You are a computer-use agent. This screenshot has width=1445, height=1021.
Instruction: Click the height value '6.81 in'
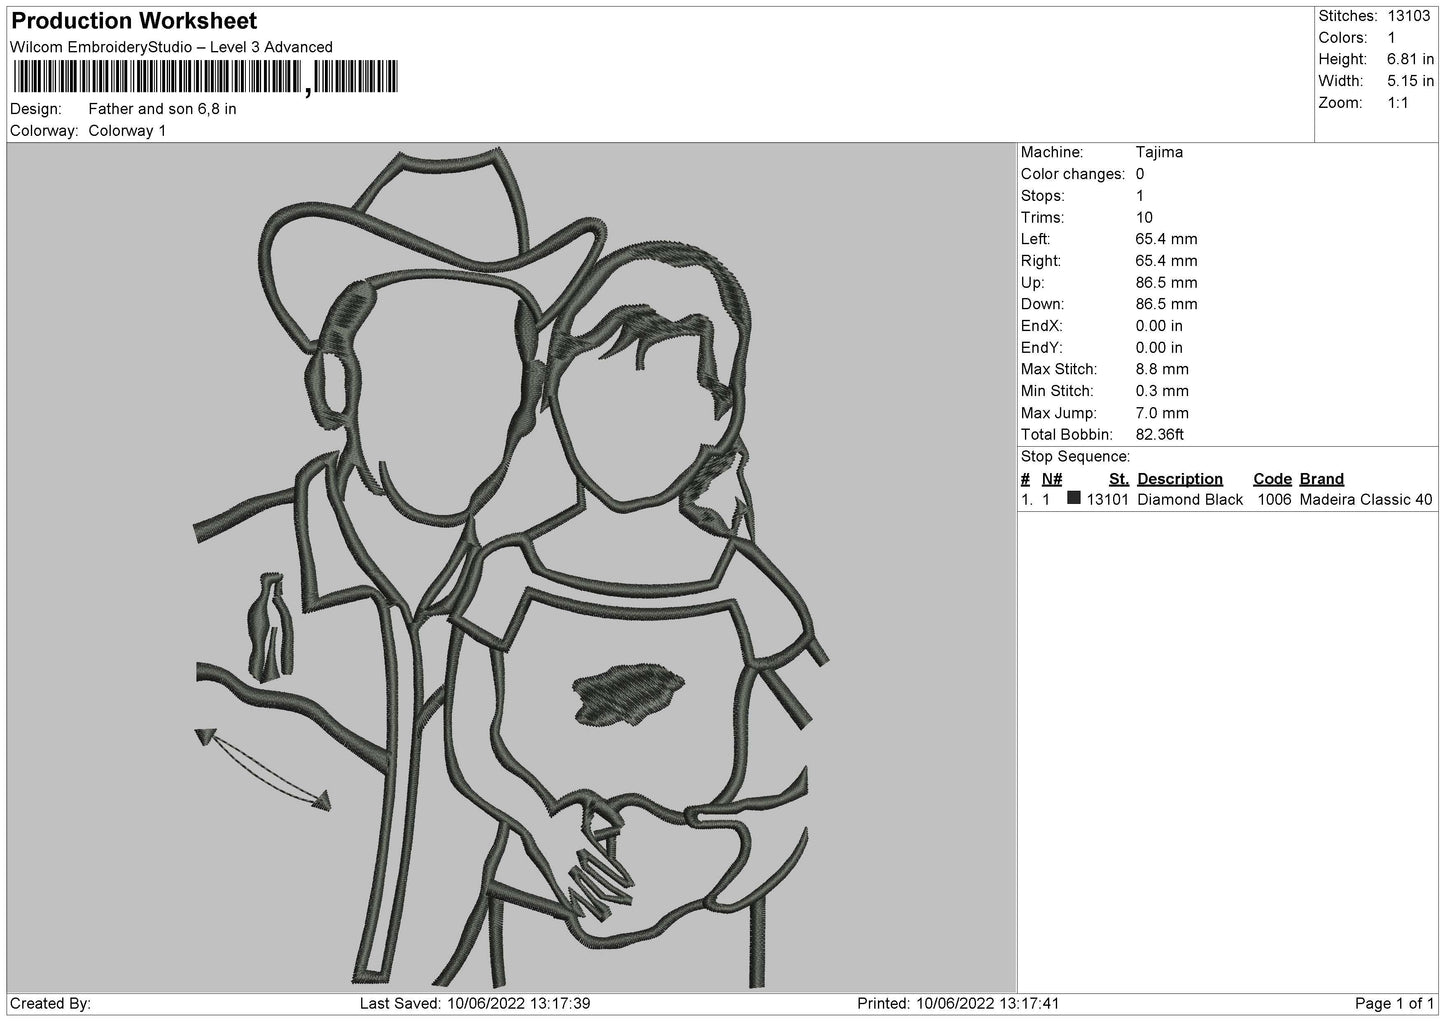[1411, 60]
